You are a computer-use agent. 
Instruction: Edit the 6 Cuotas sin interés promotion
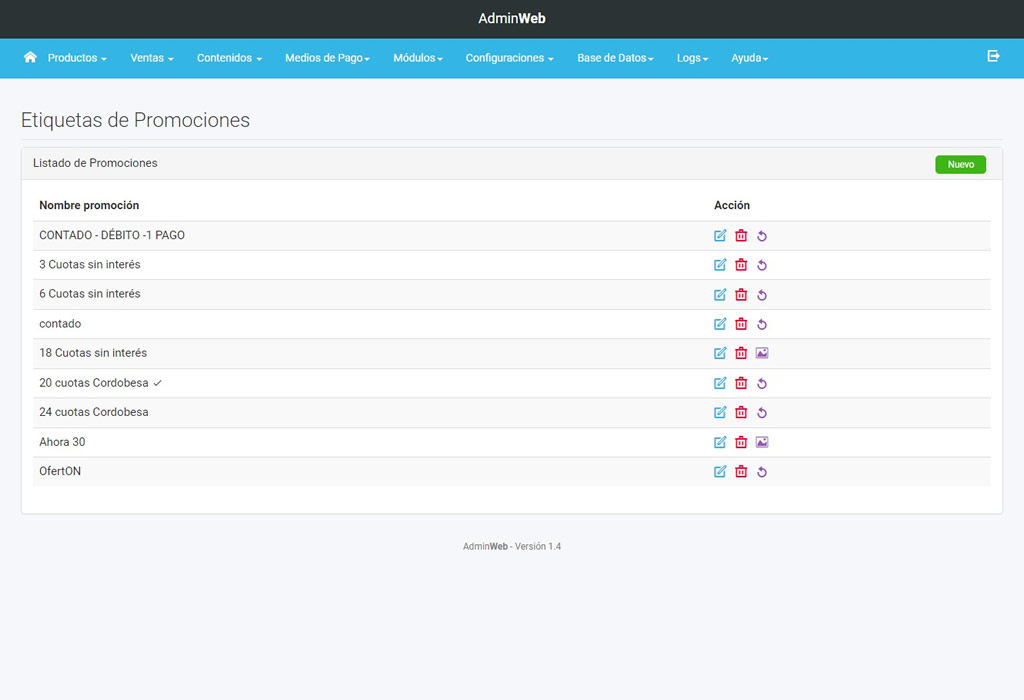click(x=720, y=295)
